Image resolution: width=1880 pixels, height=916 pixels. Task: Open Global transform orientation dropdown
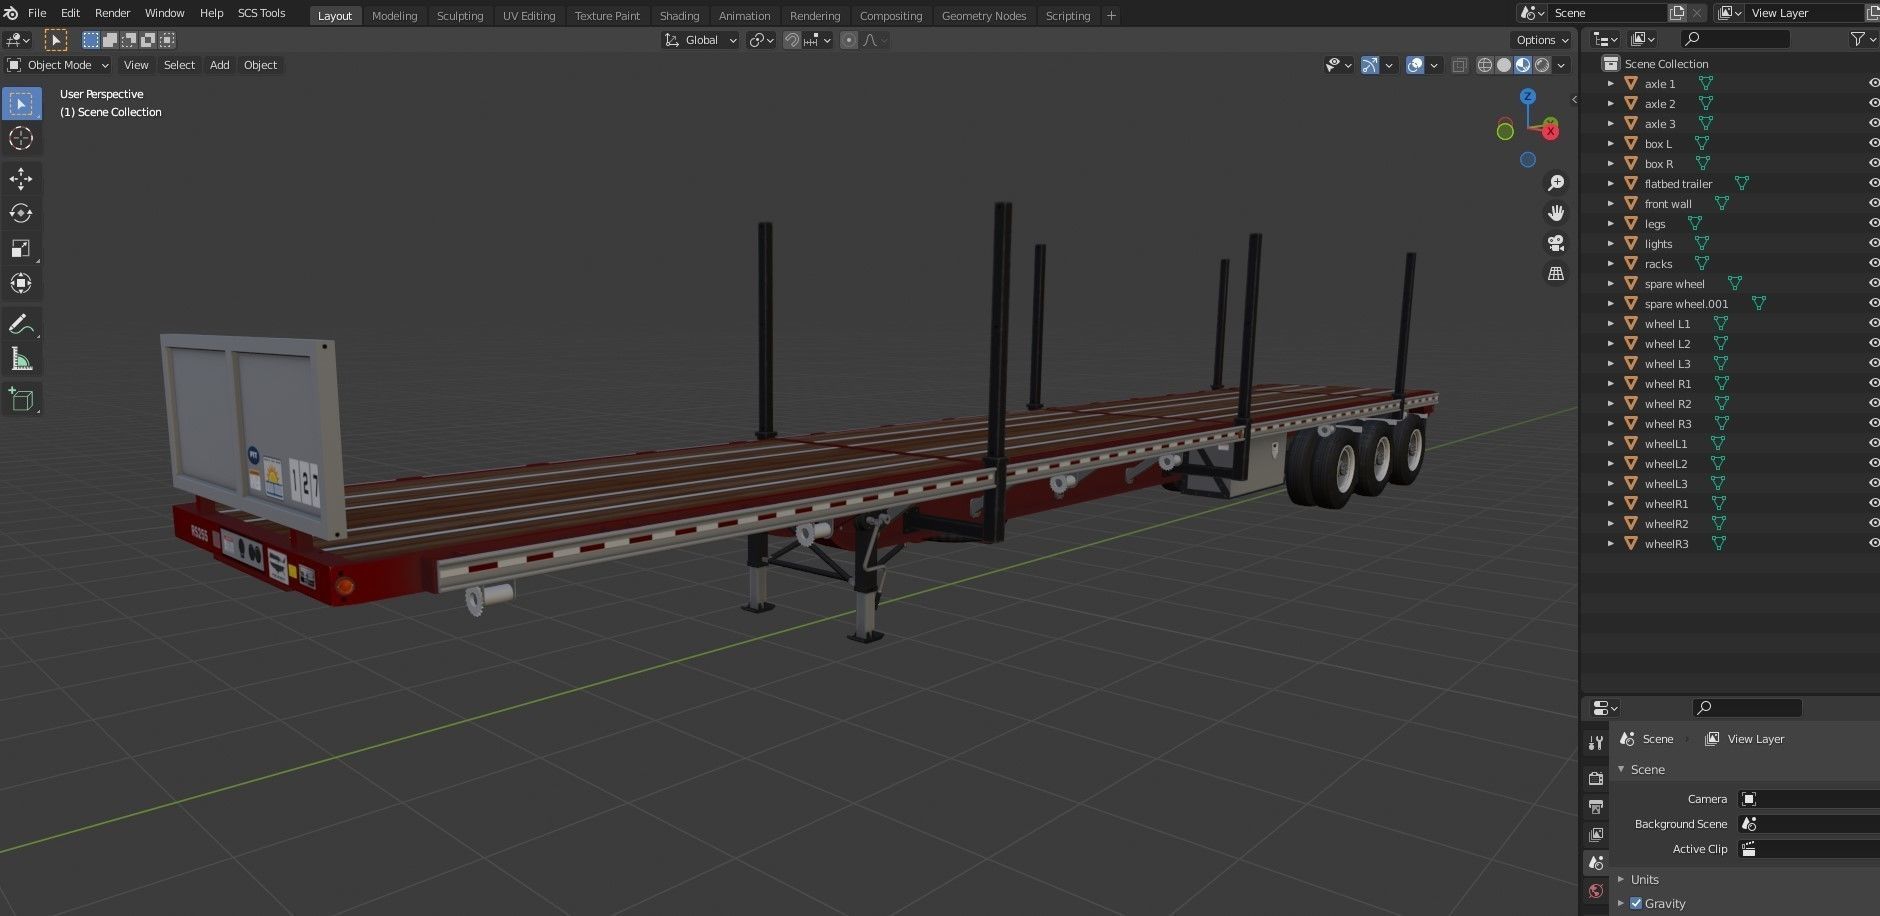(x=700, y=40)
